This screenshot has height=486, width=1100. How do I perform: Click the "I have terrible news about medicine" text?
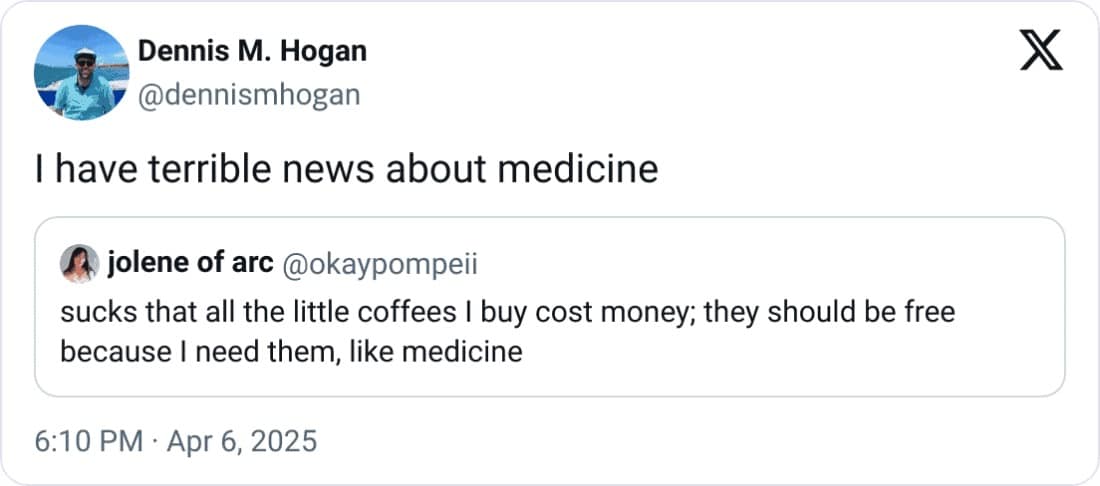(346, 170)
